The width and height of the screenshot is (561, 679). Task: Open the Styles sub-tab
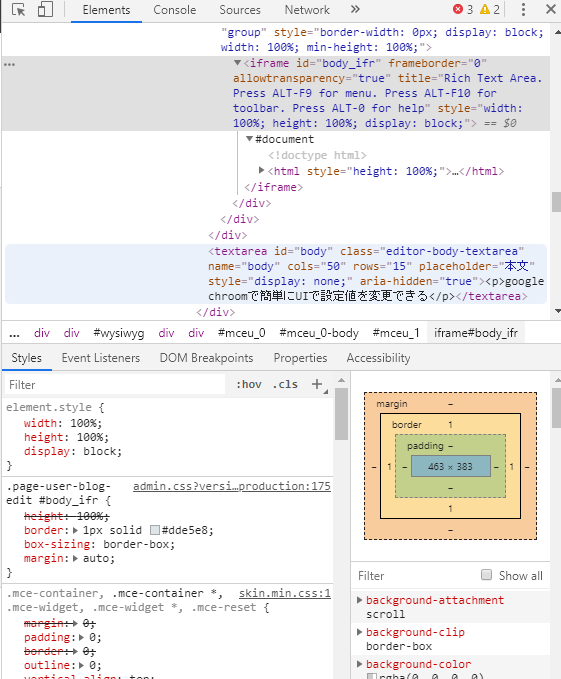(26, 358)
